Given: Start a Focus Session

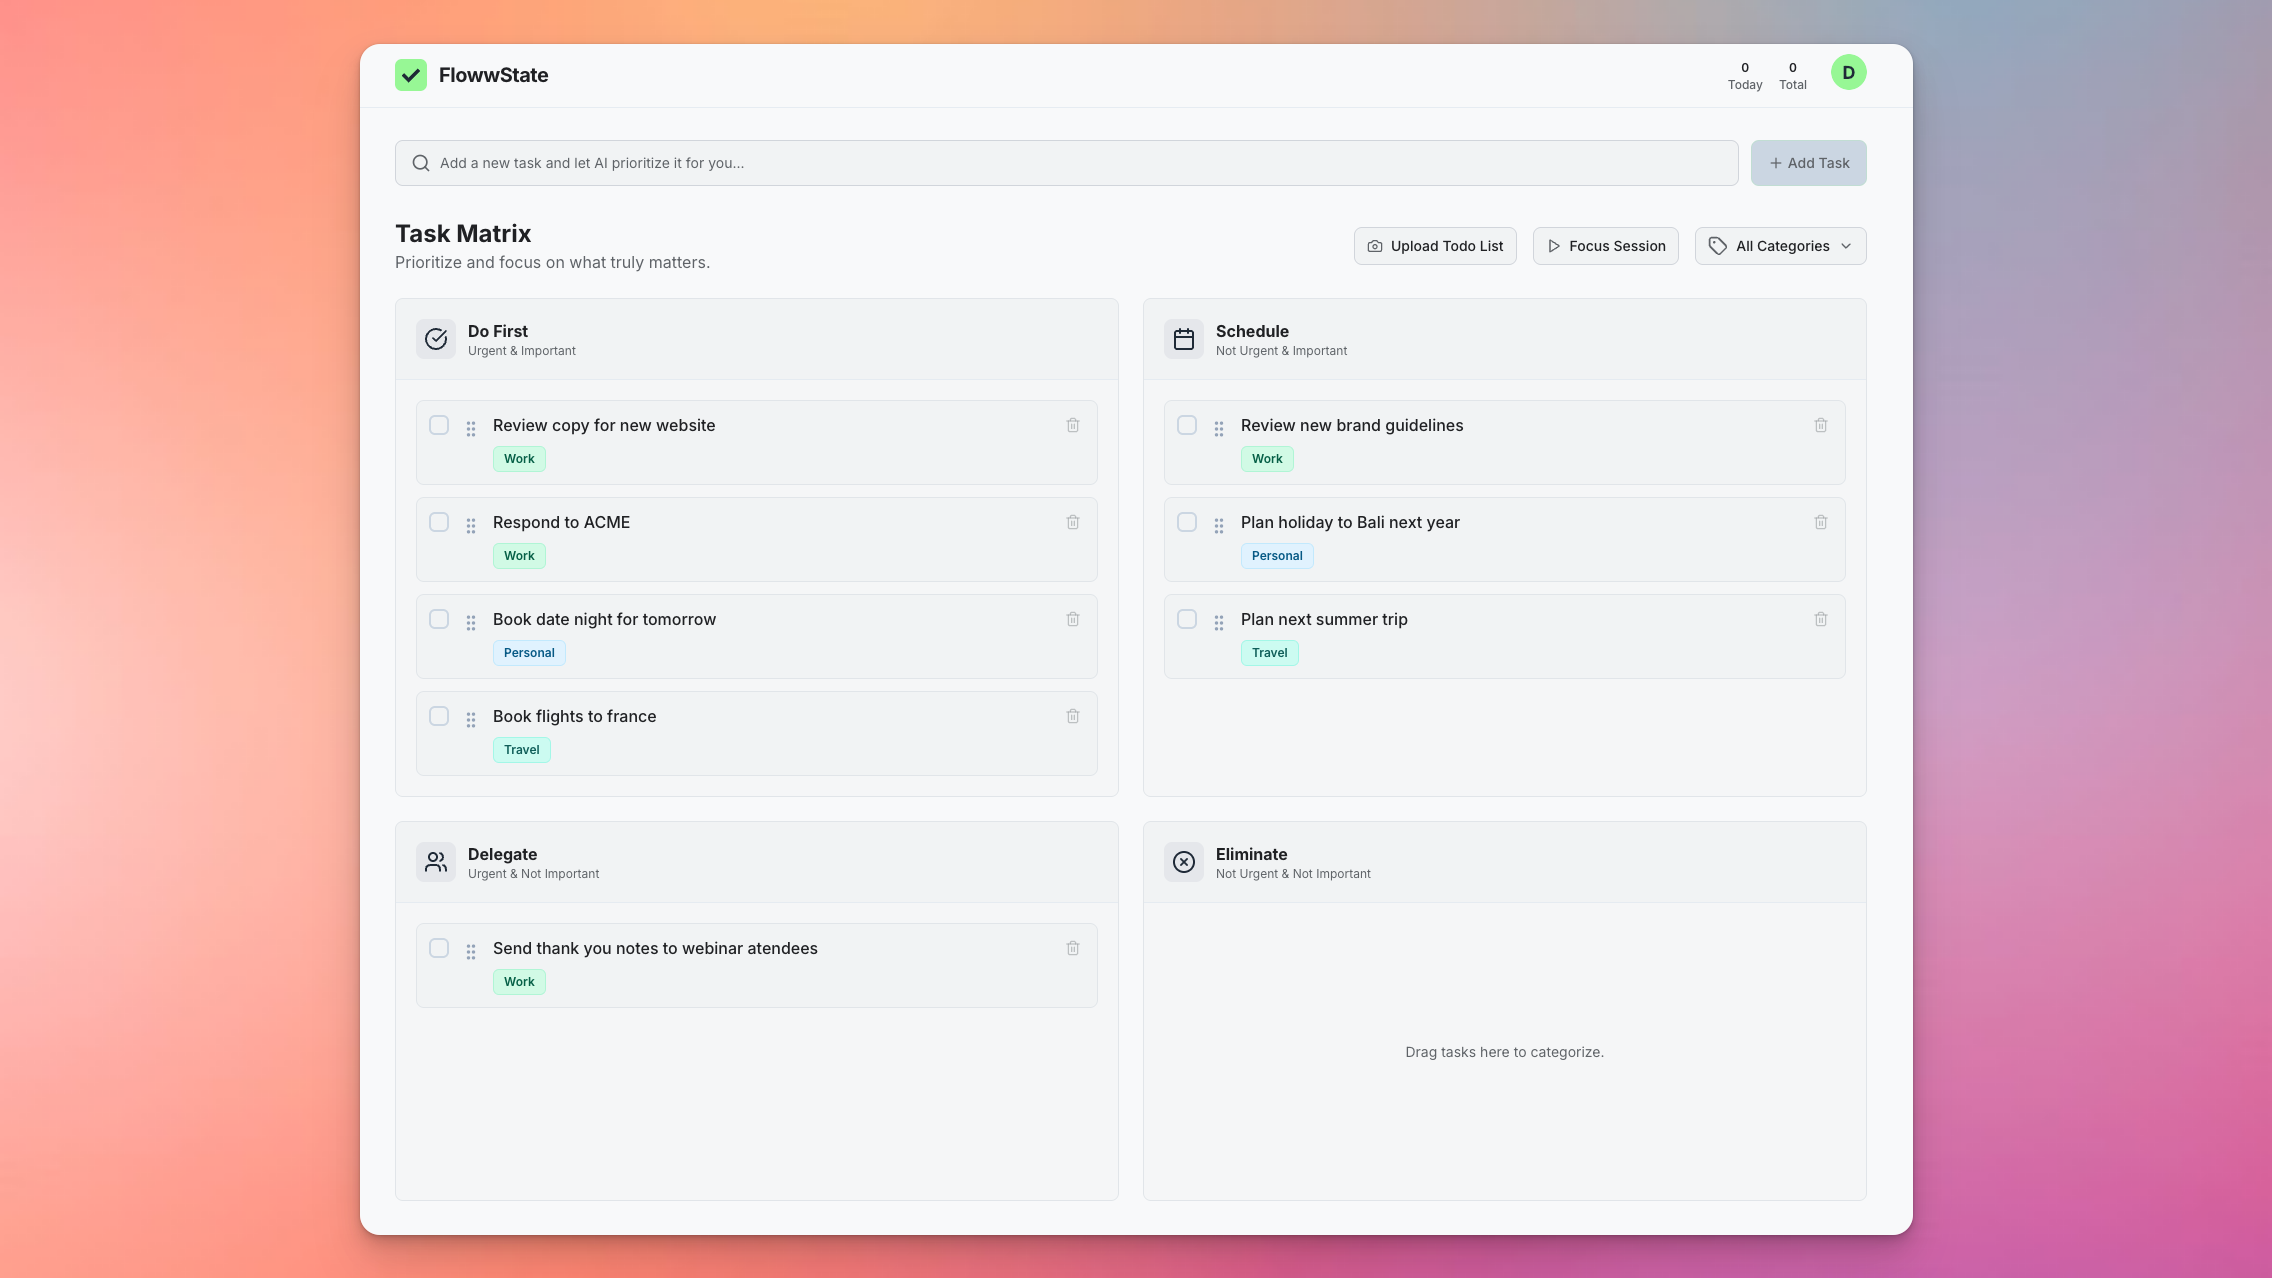Looking at the screenshot, I should click(1605, 246).
